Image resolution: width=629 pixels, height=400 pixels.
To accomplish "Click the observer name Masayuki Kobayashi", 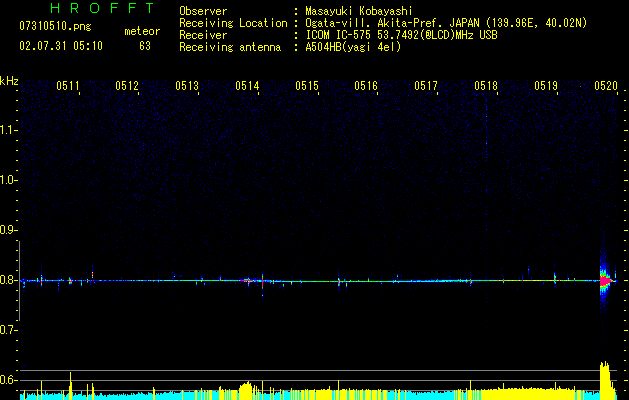I will pos(359,11).
